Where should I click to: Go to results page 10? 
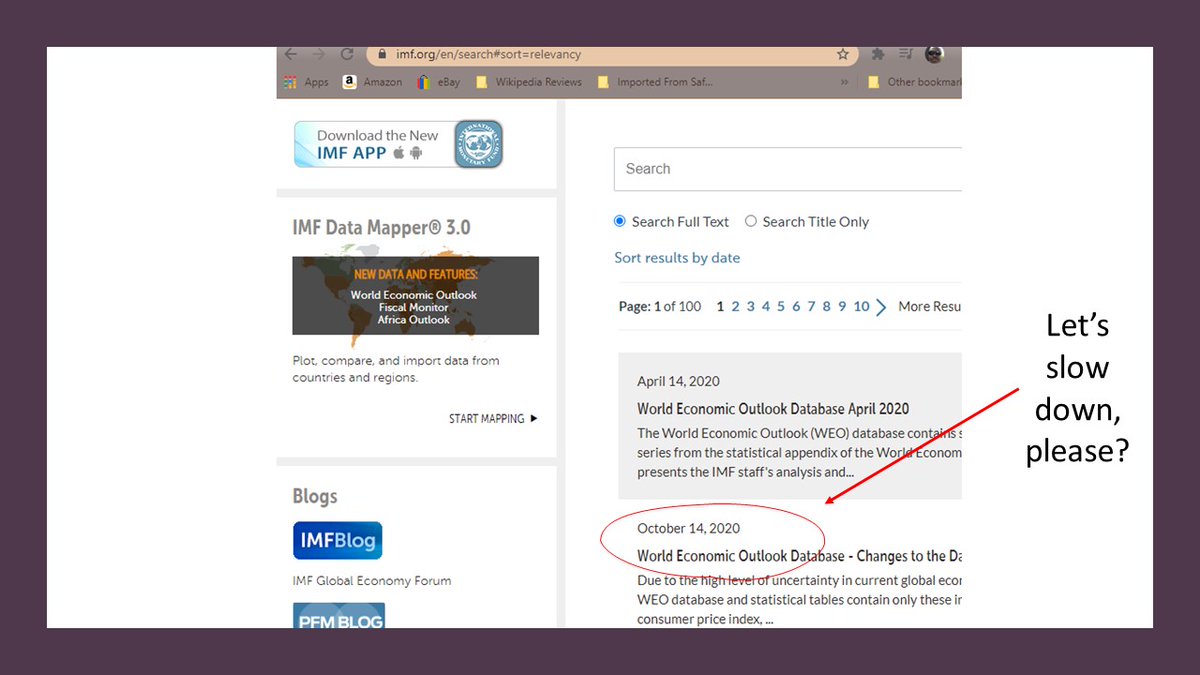[861, 306]
